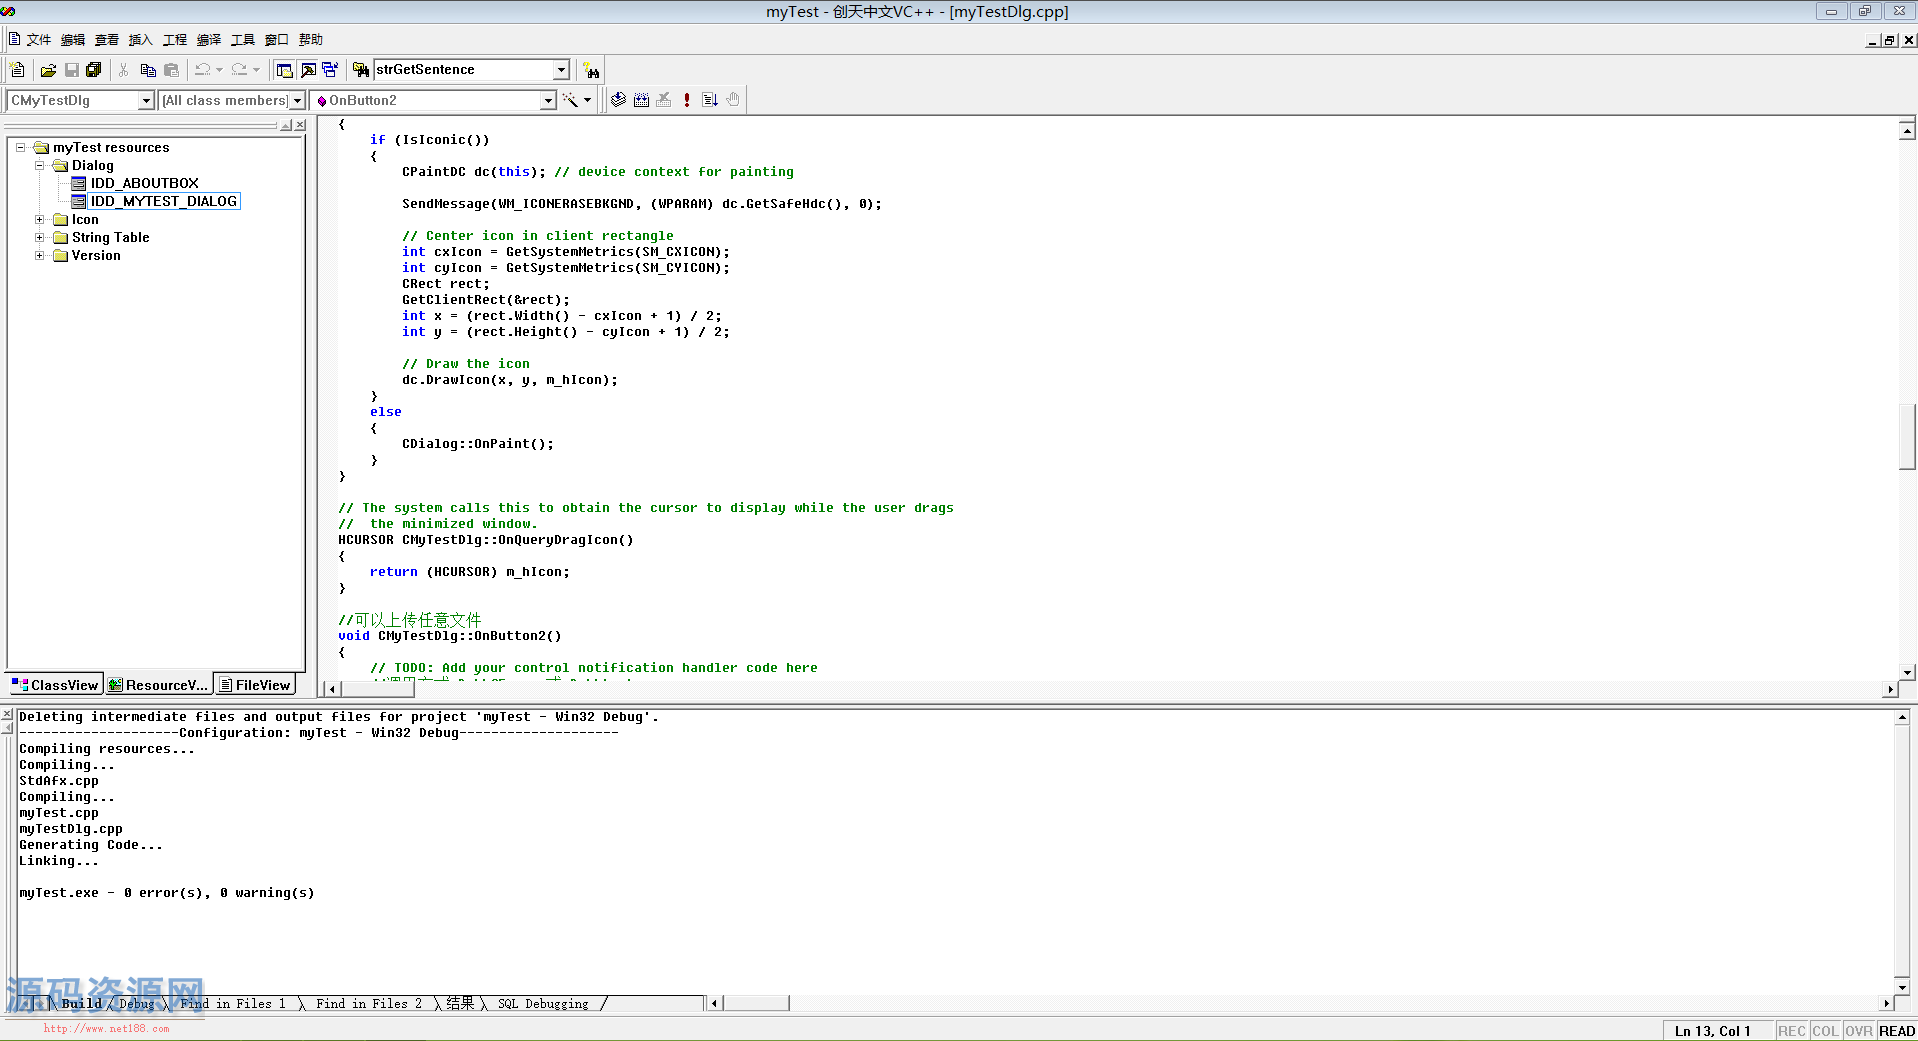Viewport: 1918px width, 1041px height.
Task: Toggle the Workspace window icon
Action: point(285,70)
